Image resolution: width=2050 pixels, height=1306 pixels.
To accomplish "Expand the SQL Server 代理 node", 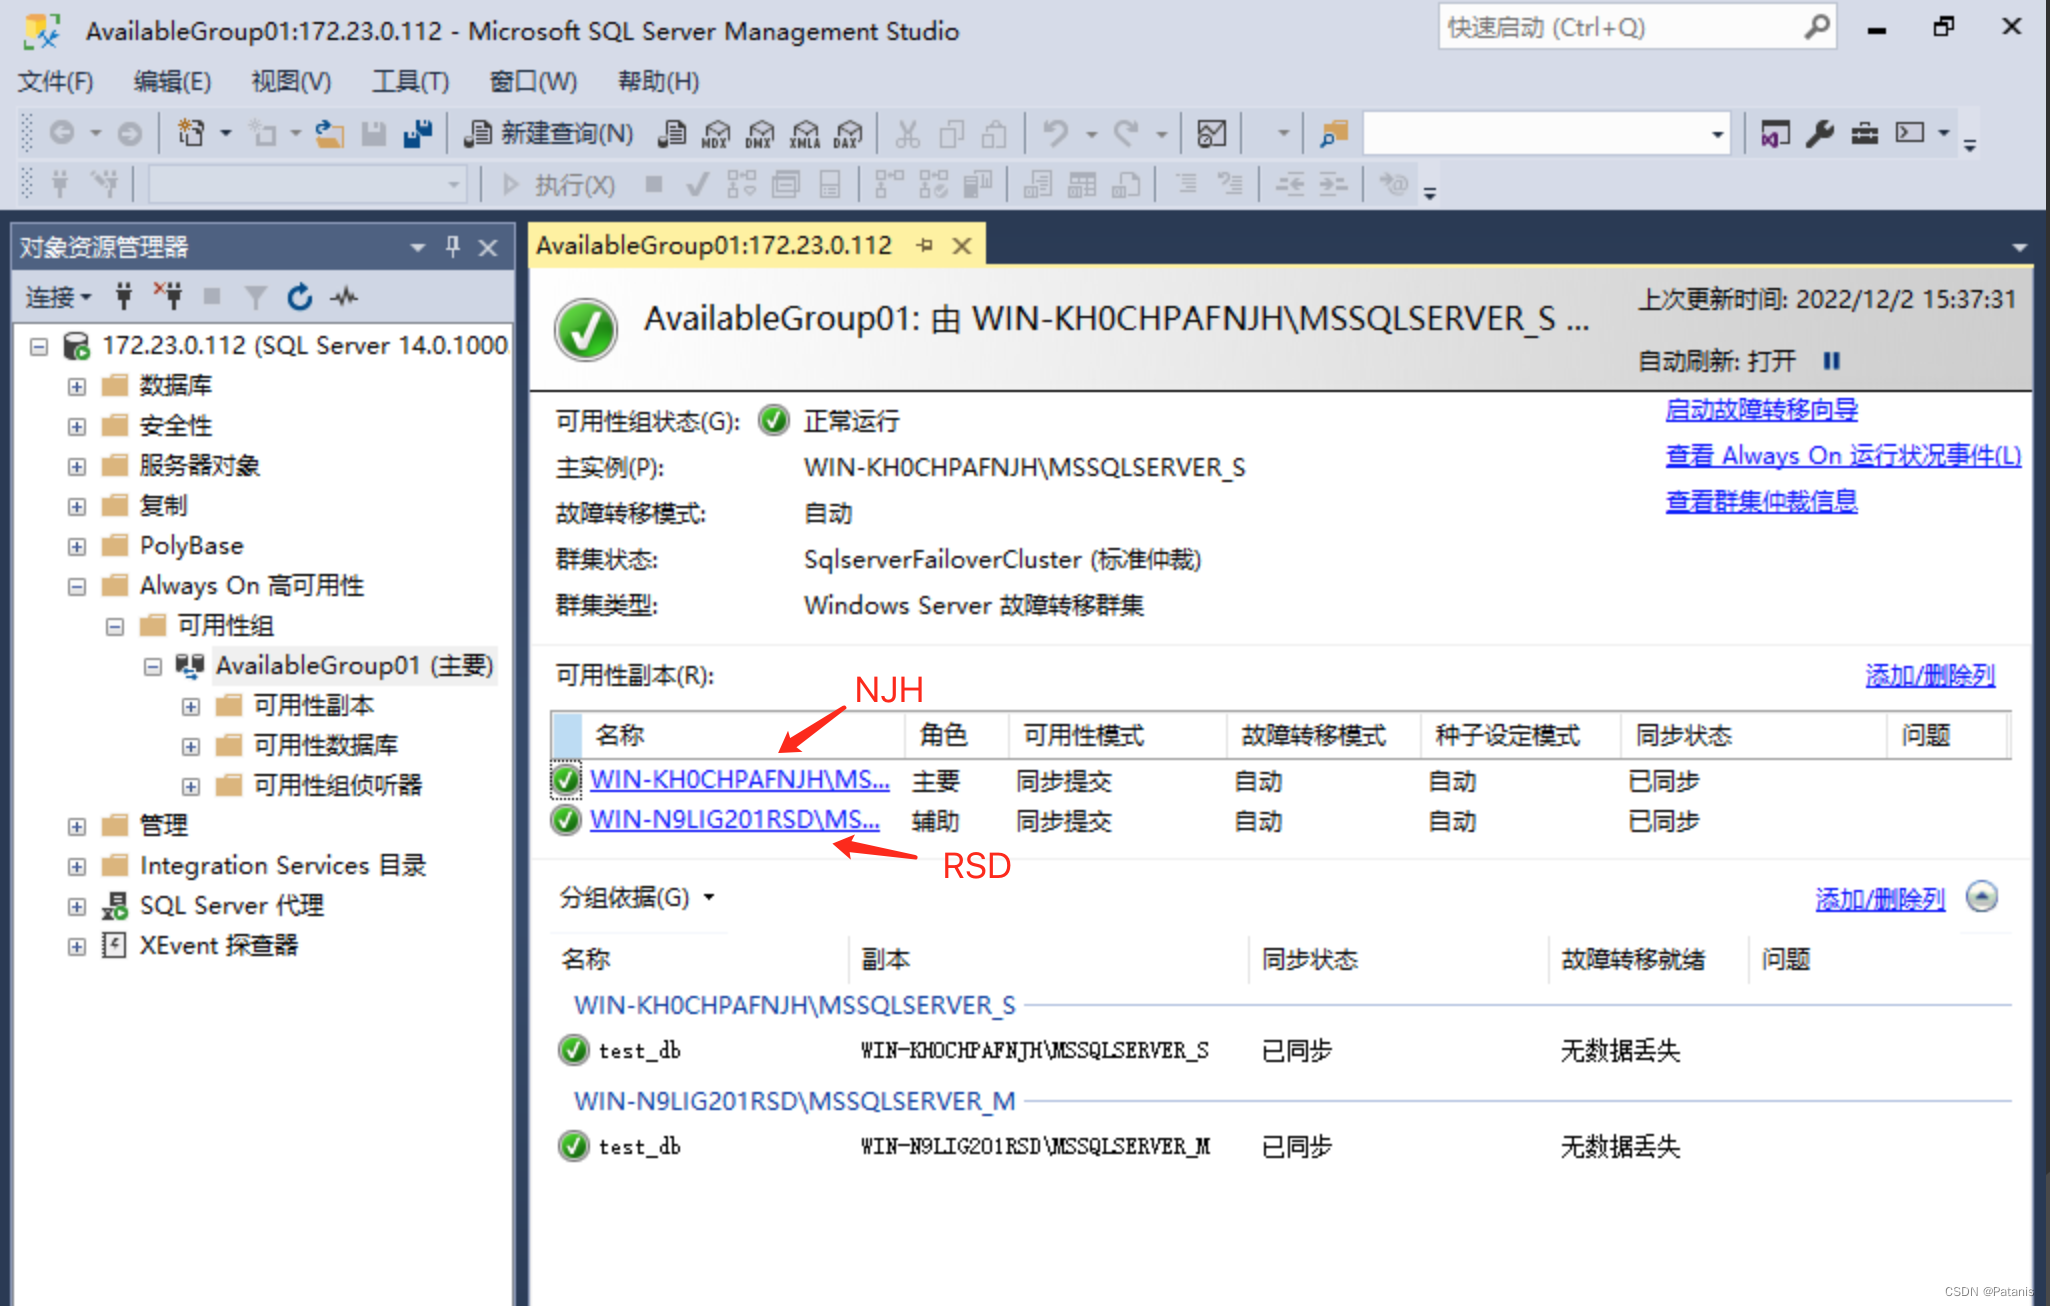I will click(x=77, y=906).
